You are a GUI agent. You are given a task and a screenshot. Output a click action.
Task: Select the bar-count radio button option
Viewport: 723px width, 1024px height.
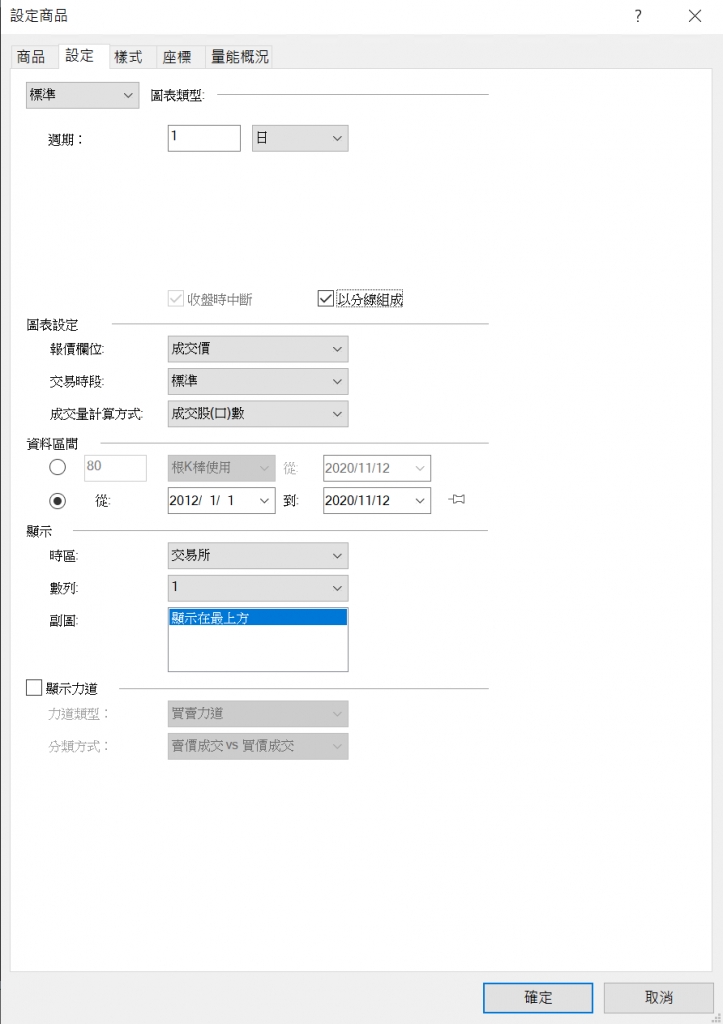coord(58,467)
